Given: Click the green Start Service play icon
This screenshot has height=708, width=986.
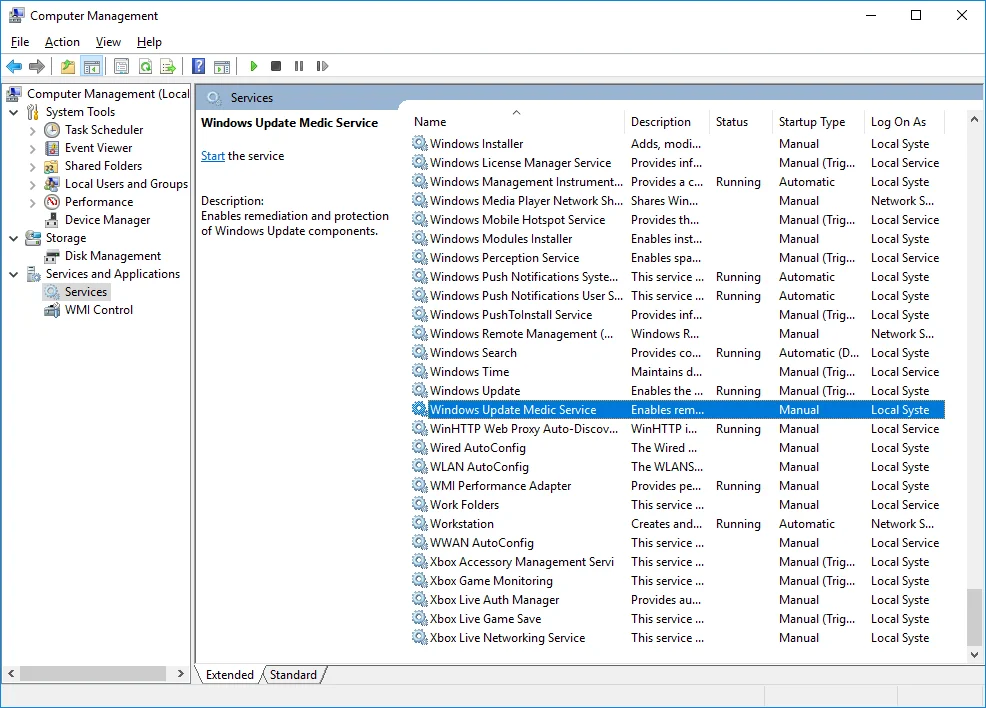Looking at the screenshot, I should [253, 66].
